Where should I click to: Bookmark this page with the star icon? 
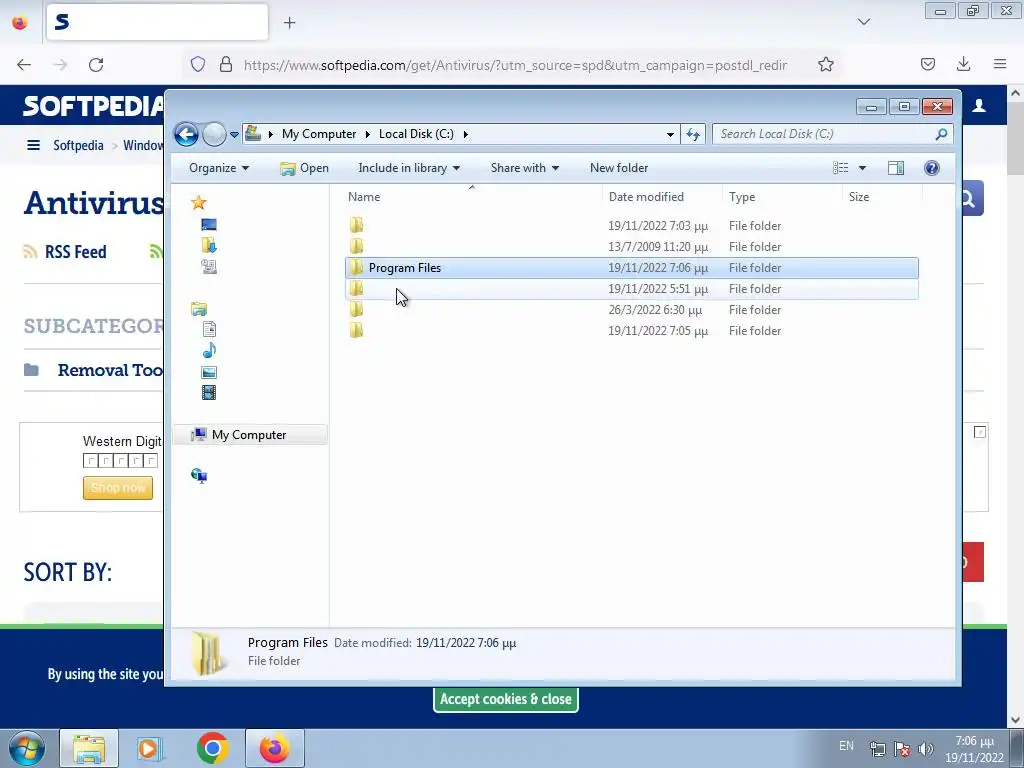(x=825, y=65)
